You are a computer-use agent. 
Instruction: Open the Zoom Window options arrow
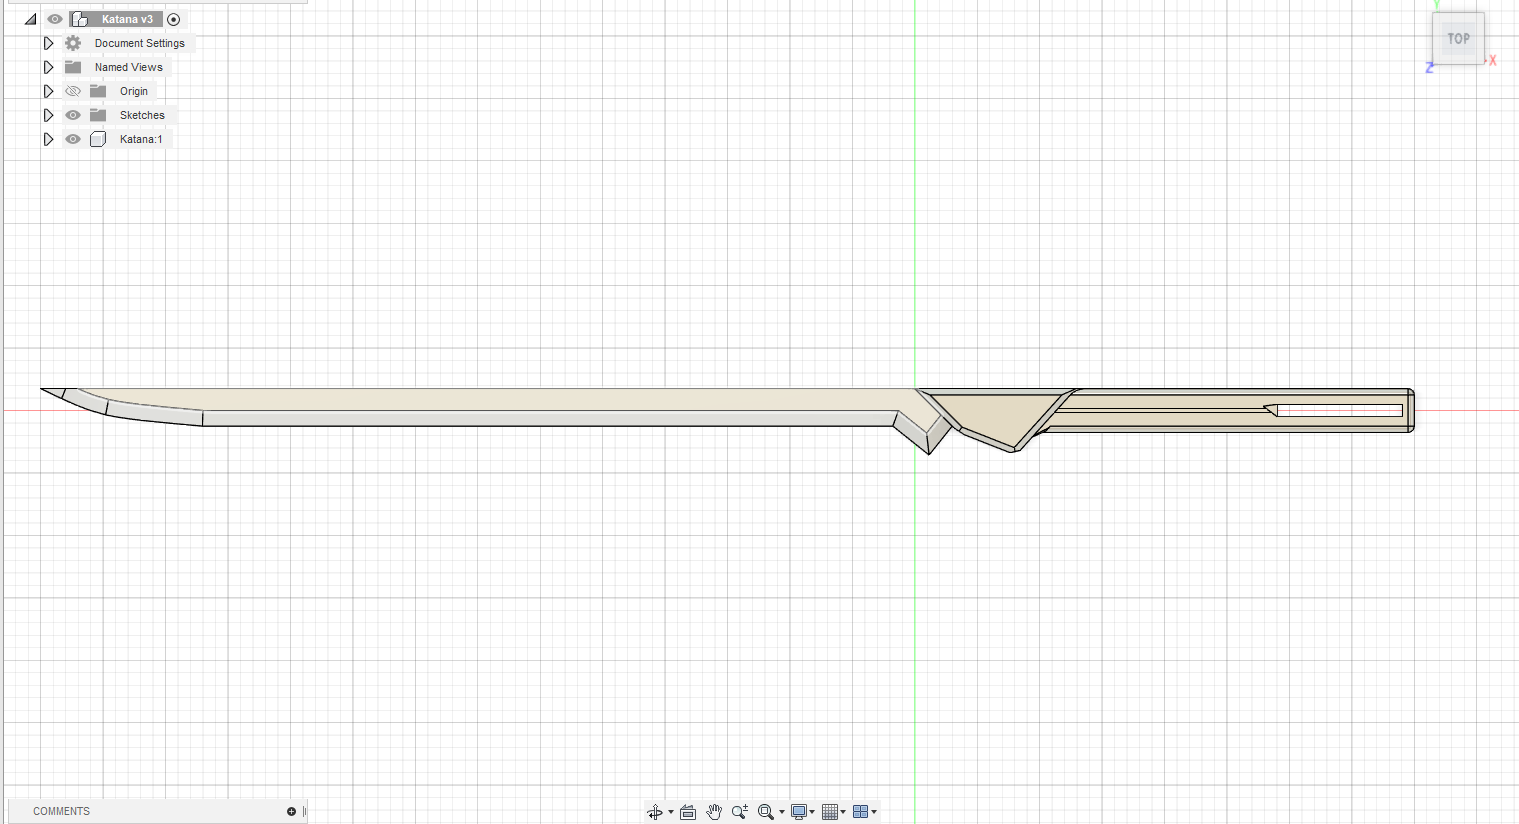(782, 812)
